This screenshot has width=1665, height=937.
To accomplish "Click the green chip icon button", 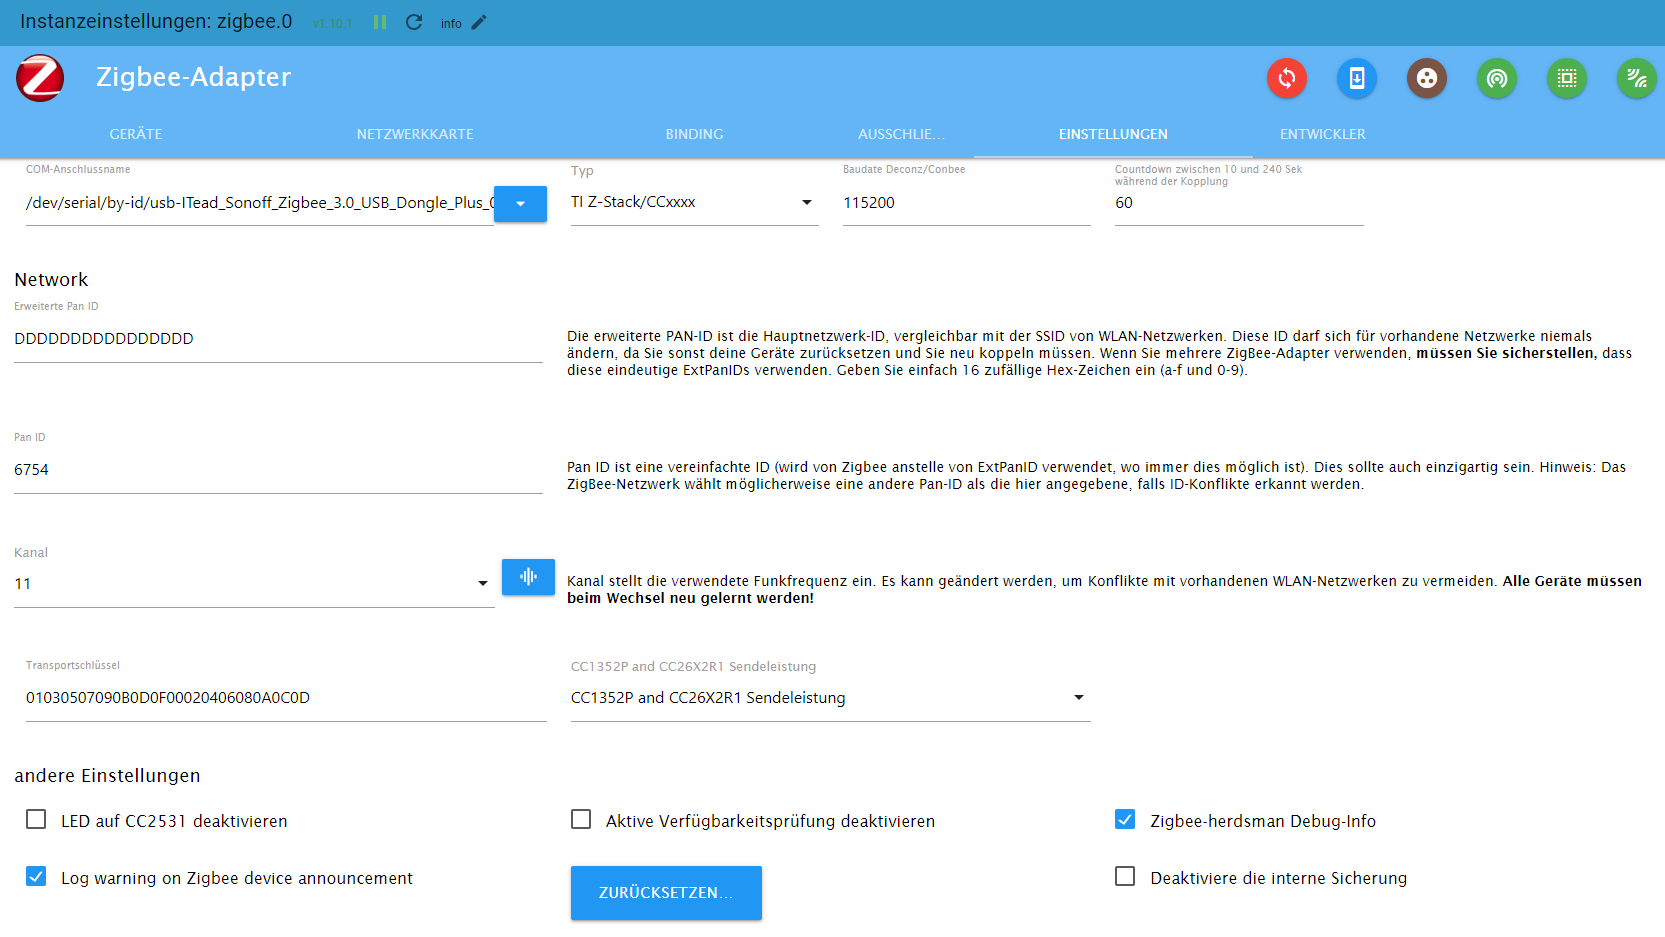I will point(1567,78).
